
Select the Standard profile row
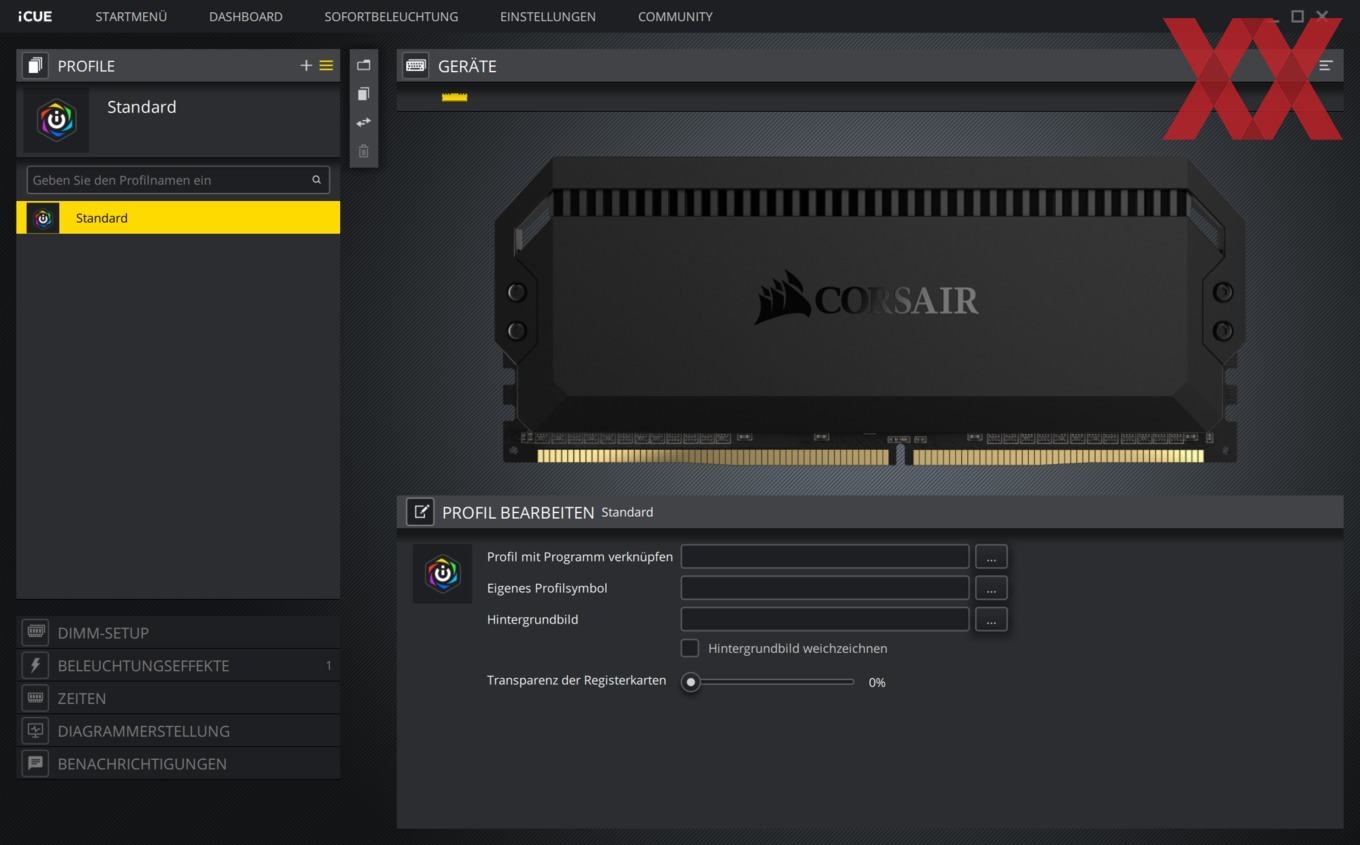(178, 218)
